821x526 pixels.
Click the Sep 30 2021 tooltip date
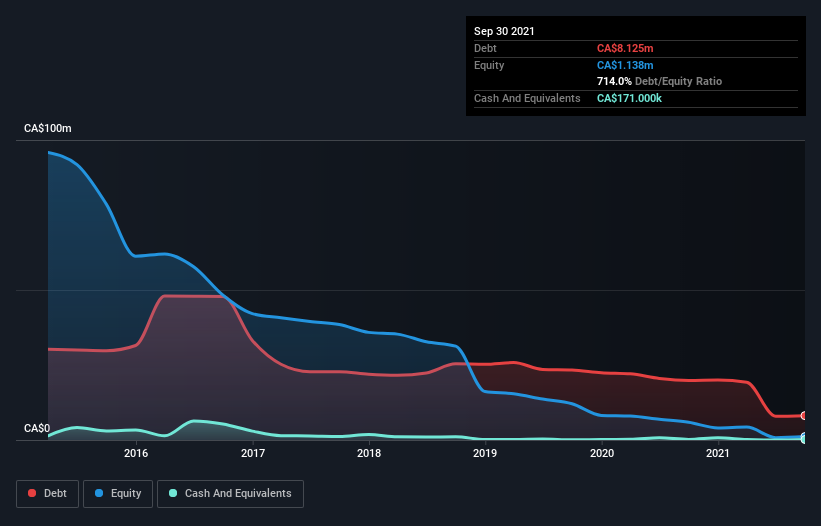coord(504,31)
